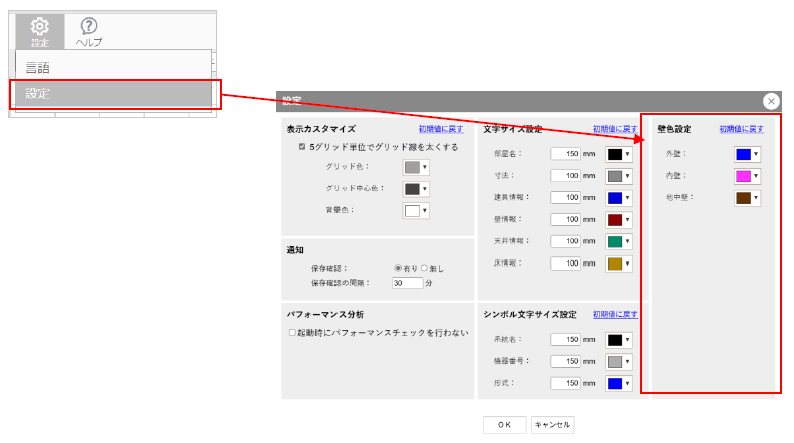Click the 保存確認の間隔 minutes input field
The height and width of the screenshot is (443, 794).
point(406,283)
